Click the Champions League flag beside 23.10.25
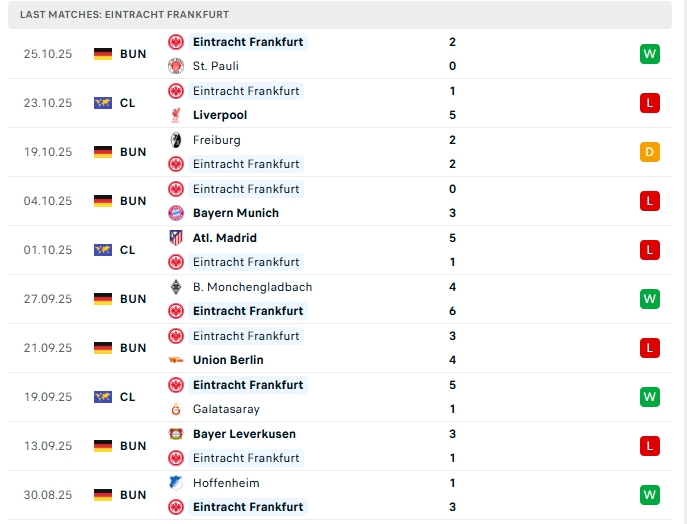687x524 pixels. tap(103, 103)
